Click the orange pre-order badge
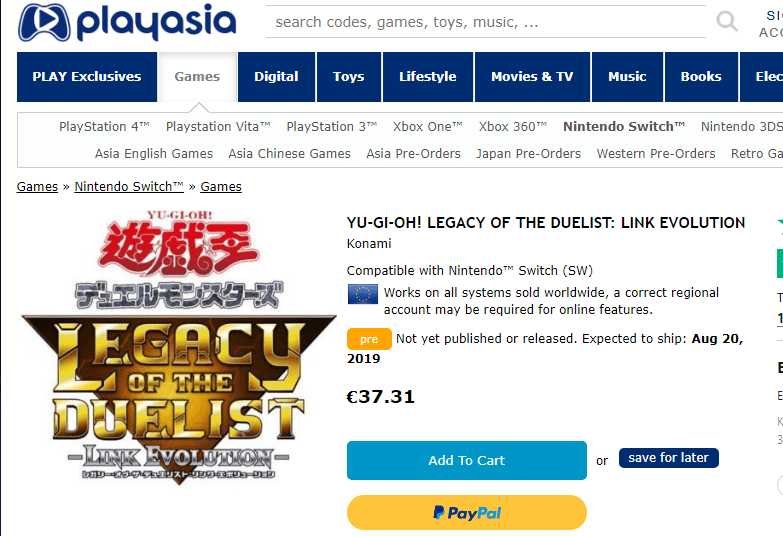This screenshot has width=783, height=536. point(369,339)
